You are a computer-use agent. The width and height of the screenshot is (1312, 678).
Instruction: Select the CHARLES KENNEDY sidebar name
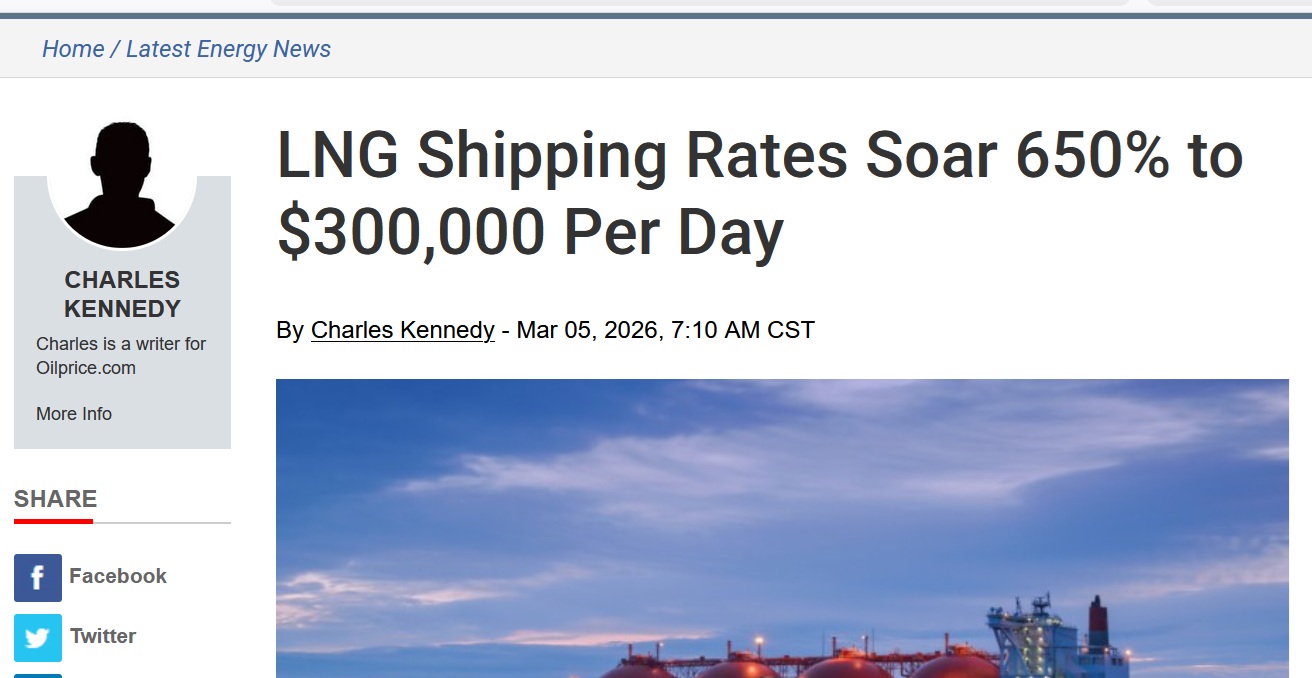click(122, 294)
